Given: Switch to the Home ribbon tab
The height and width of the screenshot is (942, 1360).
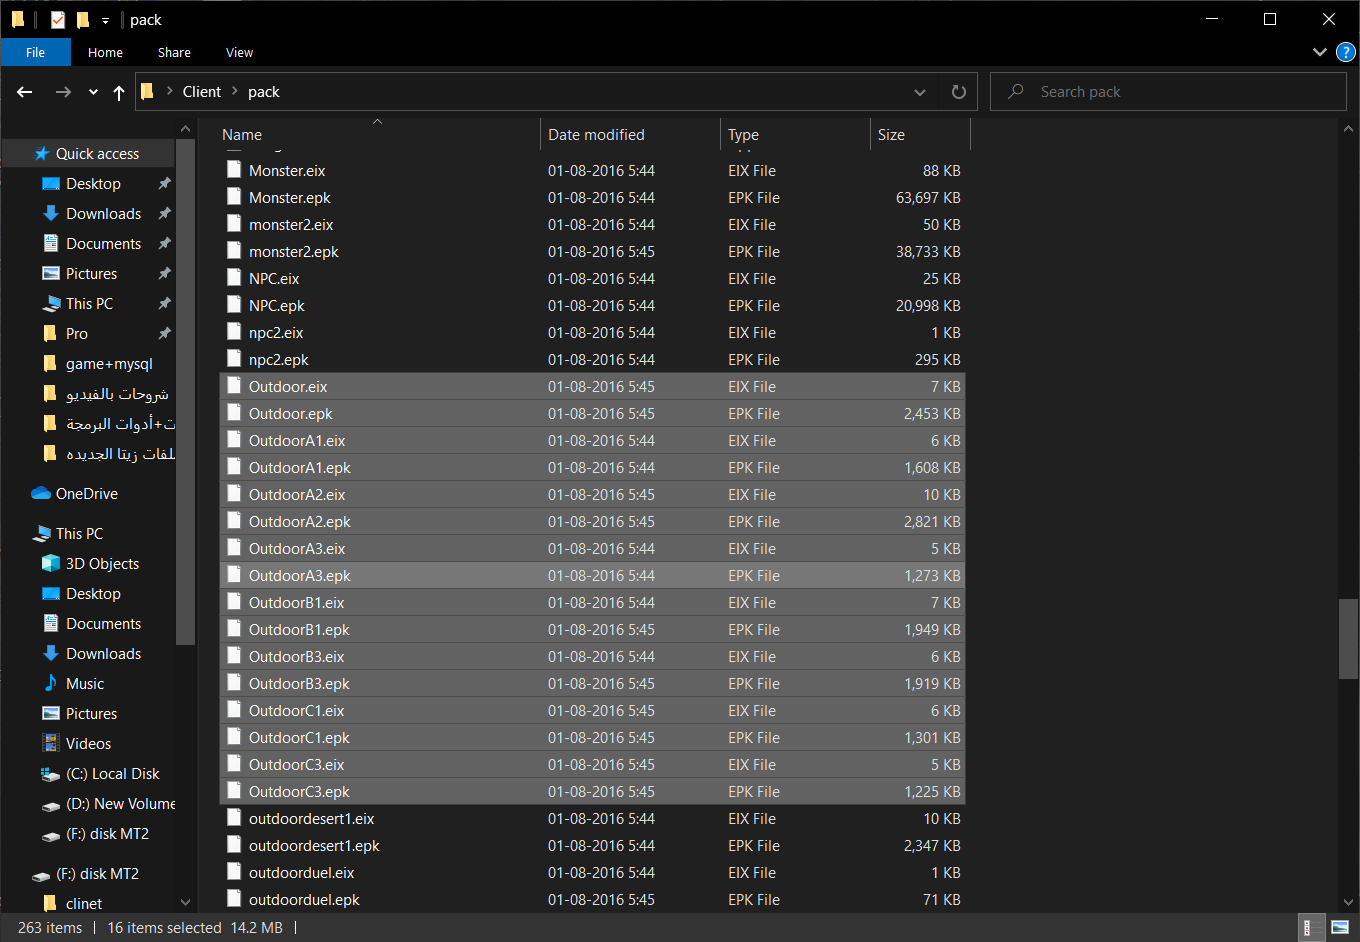Looking at the screenshot, I should 105,52.
